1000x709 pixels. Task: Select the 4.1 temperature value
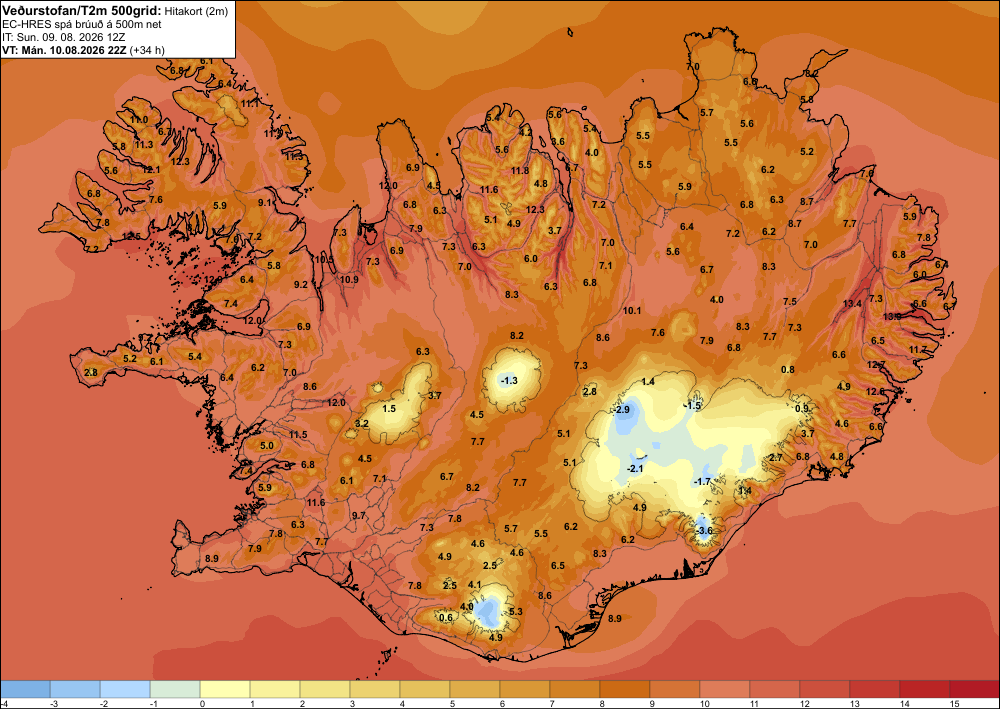click(x=474, y=584)
